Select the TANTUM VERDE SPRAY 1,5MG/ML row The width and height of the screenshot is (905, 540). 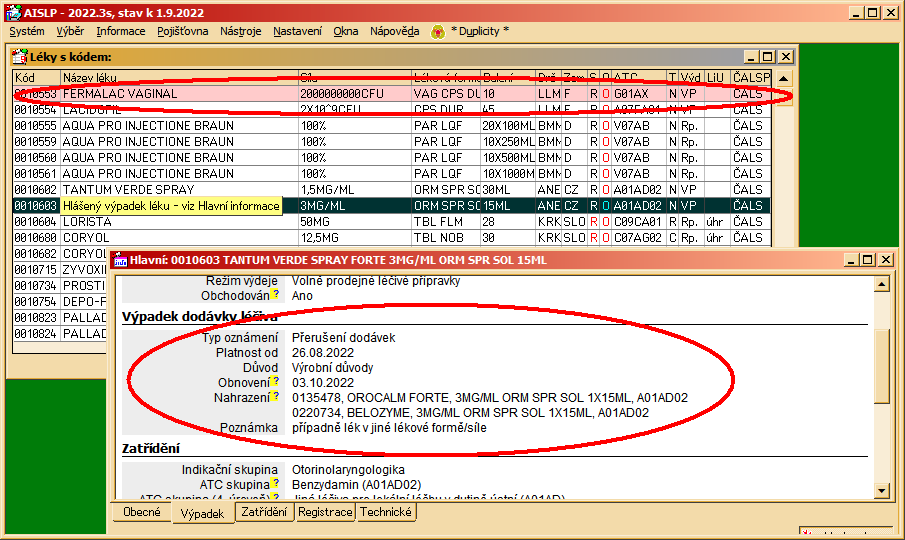(x=391, y=190)
